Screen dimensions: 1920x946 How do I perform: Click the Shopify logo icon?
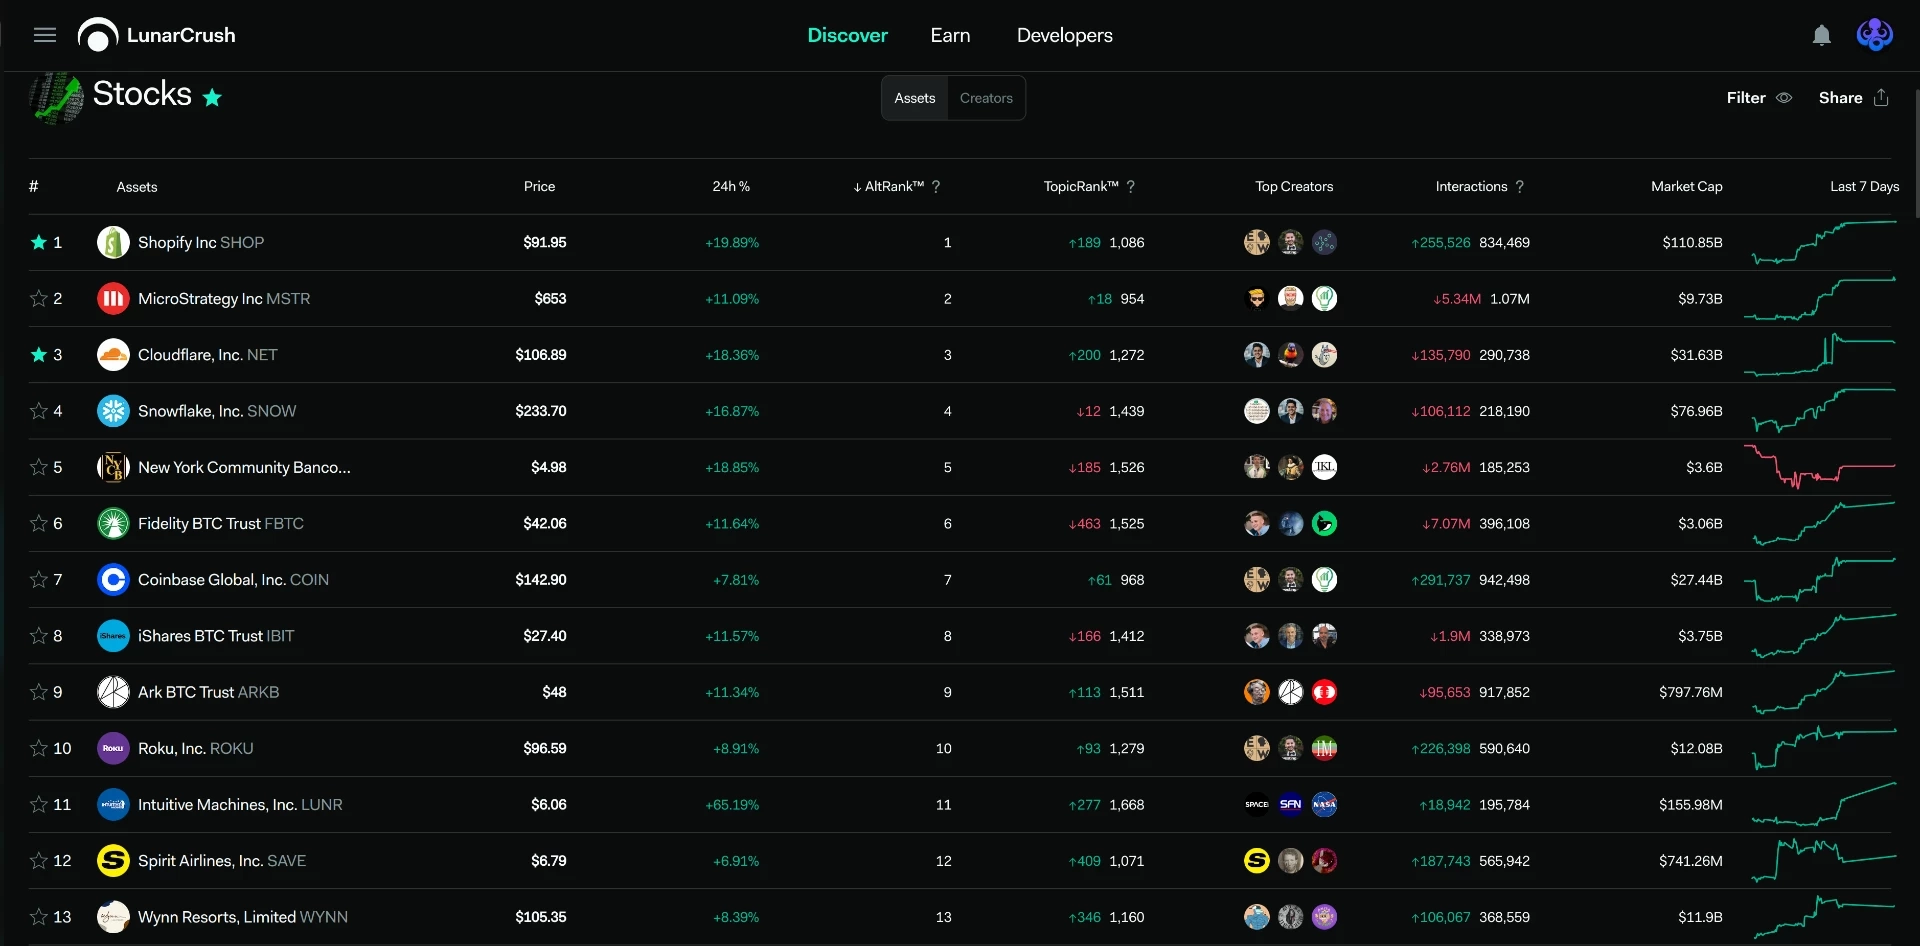click(x=113, y=243)
